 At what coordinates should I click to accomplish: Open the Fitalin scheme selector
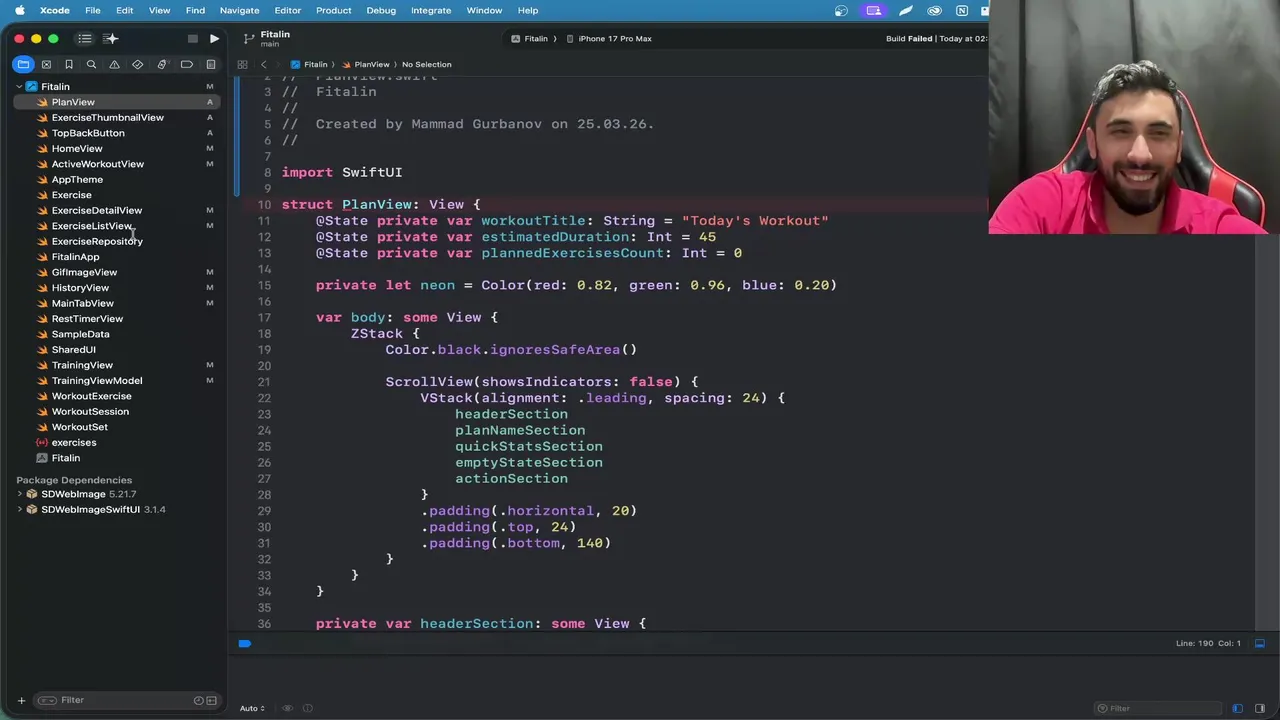pos(530,39)
